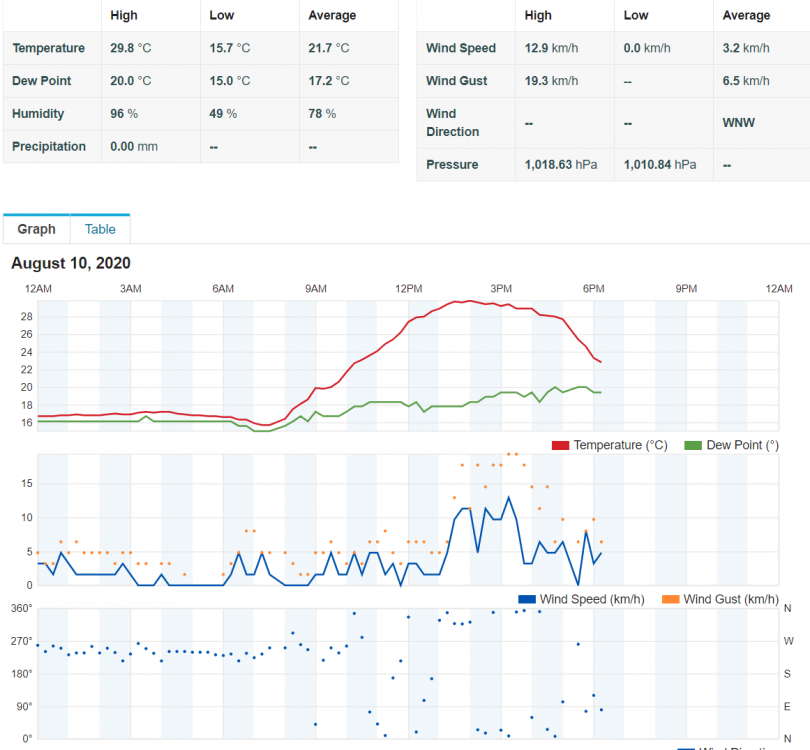Toggle the Dew Point legend label
The width and height of the screenshot is (810, 750).
[x=742, y=445]
